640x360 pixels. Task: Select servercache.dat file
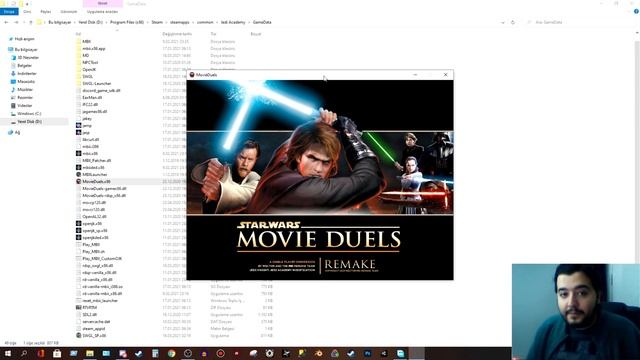96,322
